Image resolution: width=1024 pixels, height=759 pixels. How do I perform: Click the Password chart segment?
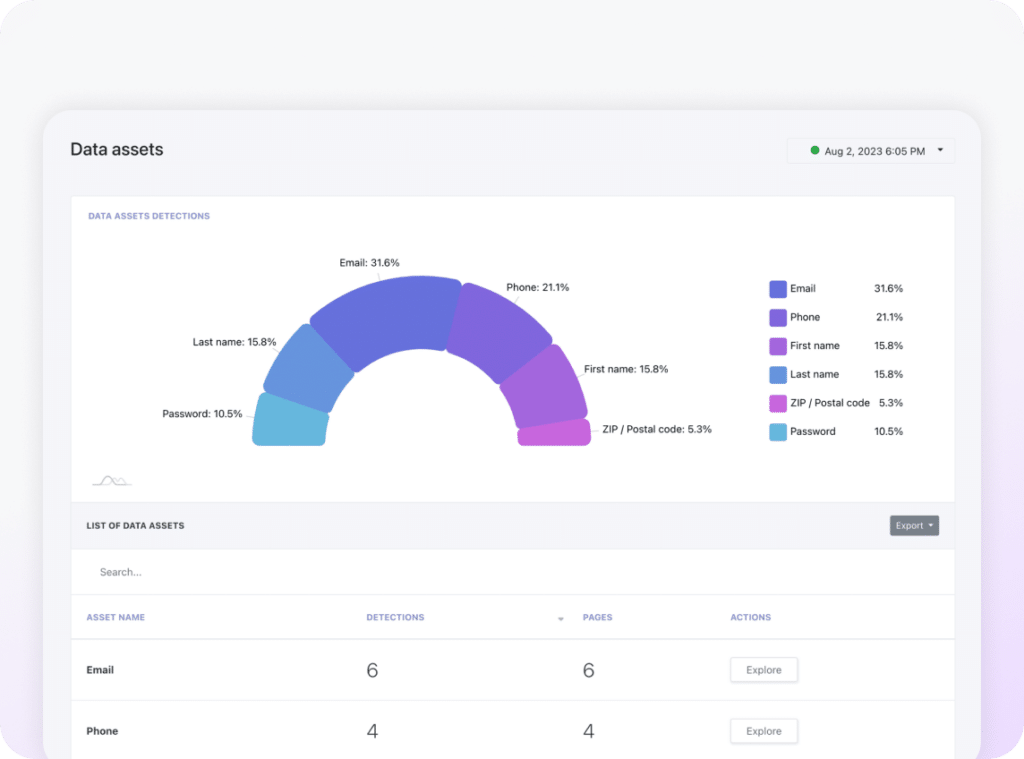point(290,421)
